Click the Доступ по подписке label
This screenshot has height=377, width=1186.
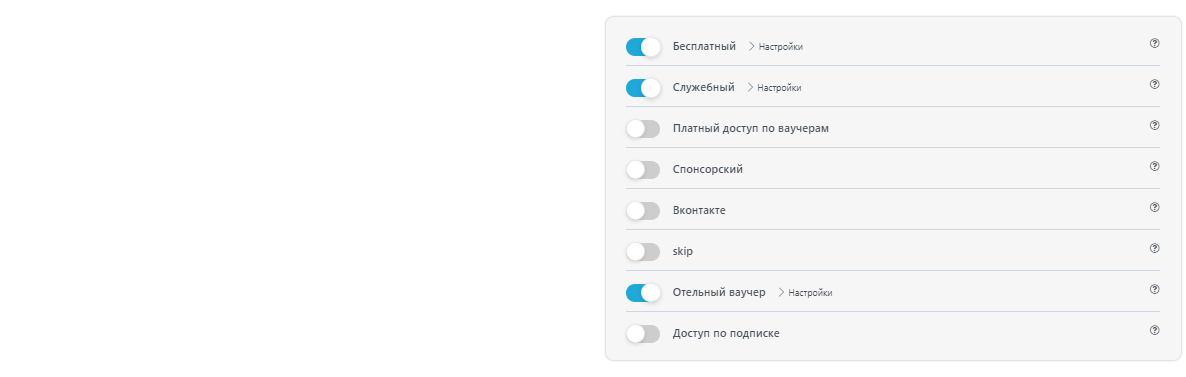(726, 333)
